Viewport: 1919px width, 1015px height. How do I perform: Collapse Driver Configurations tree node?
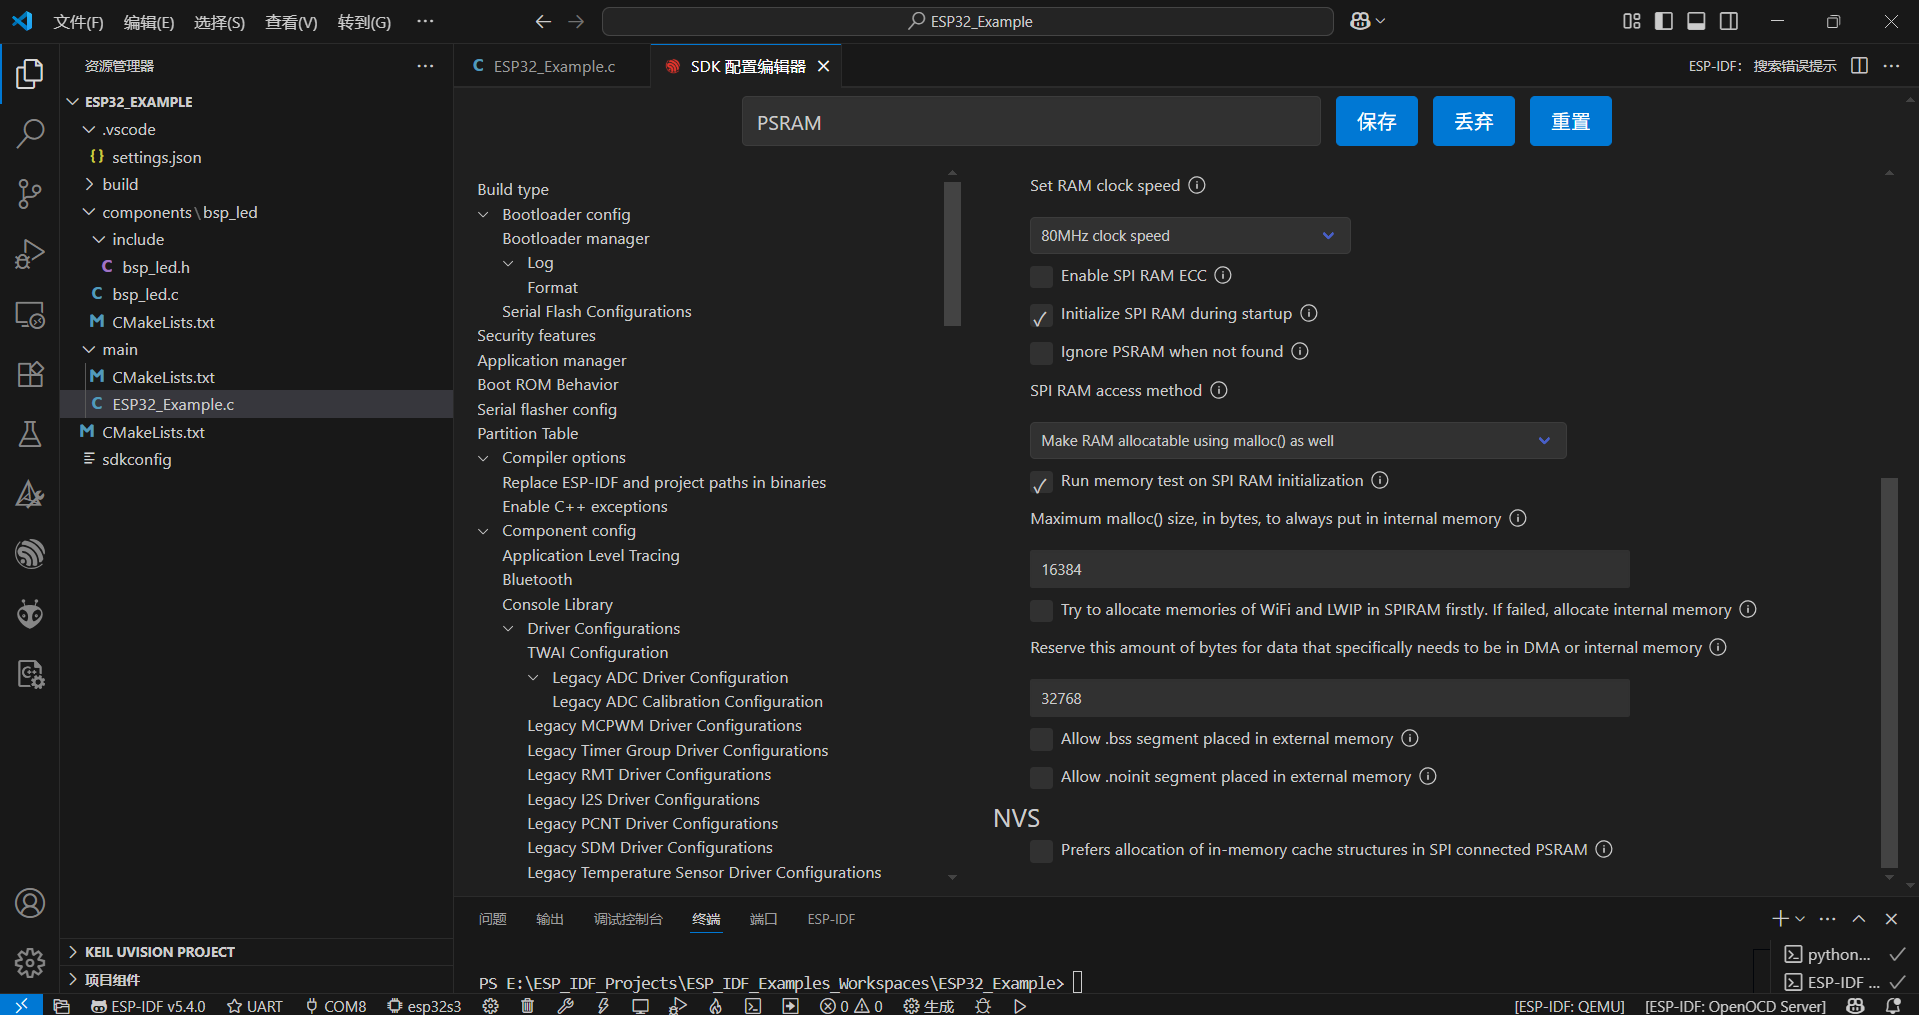click(x=509, y=629)
